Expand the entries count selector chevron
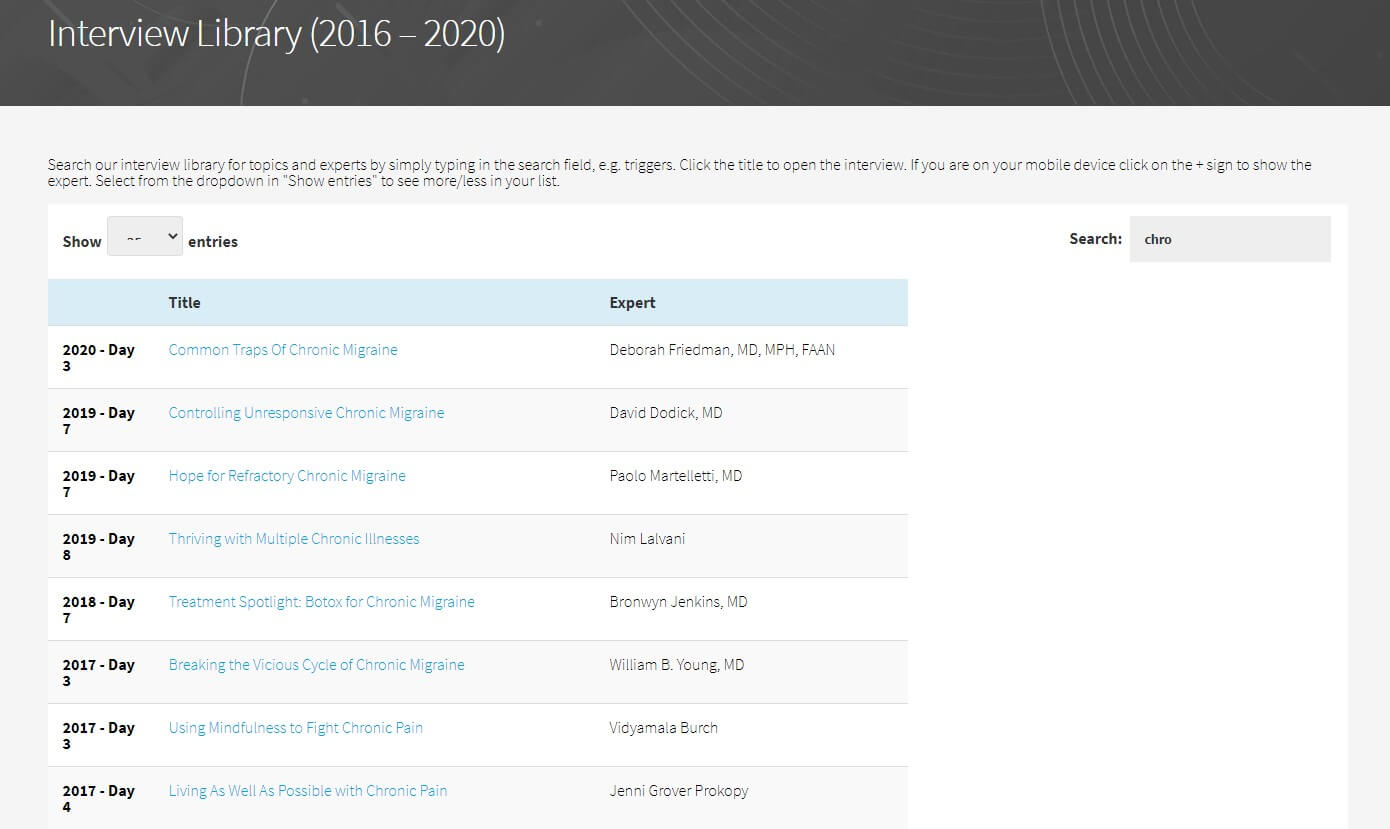 click(171, 236)
